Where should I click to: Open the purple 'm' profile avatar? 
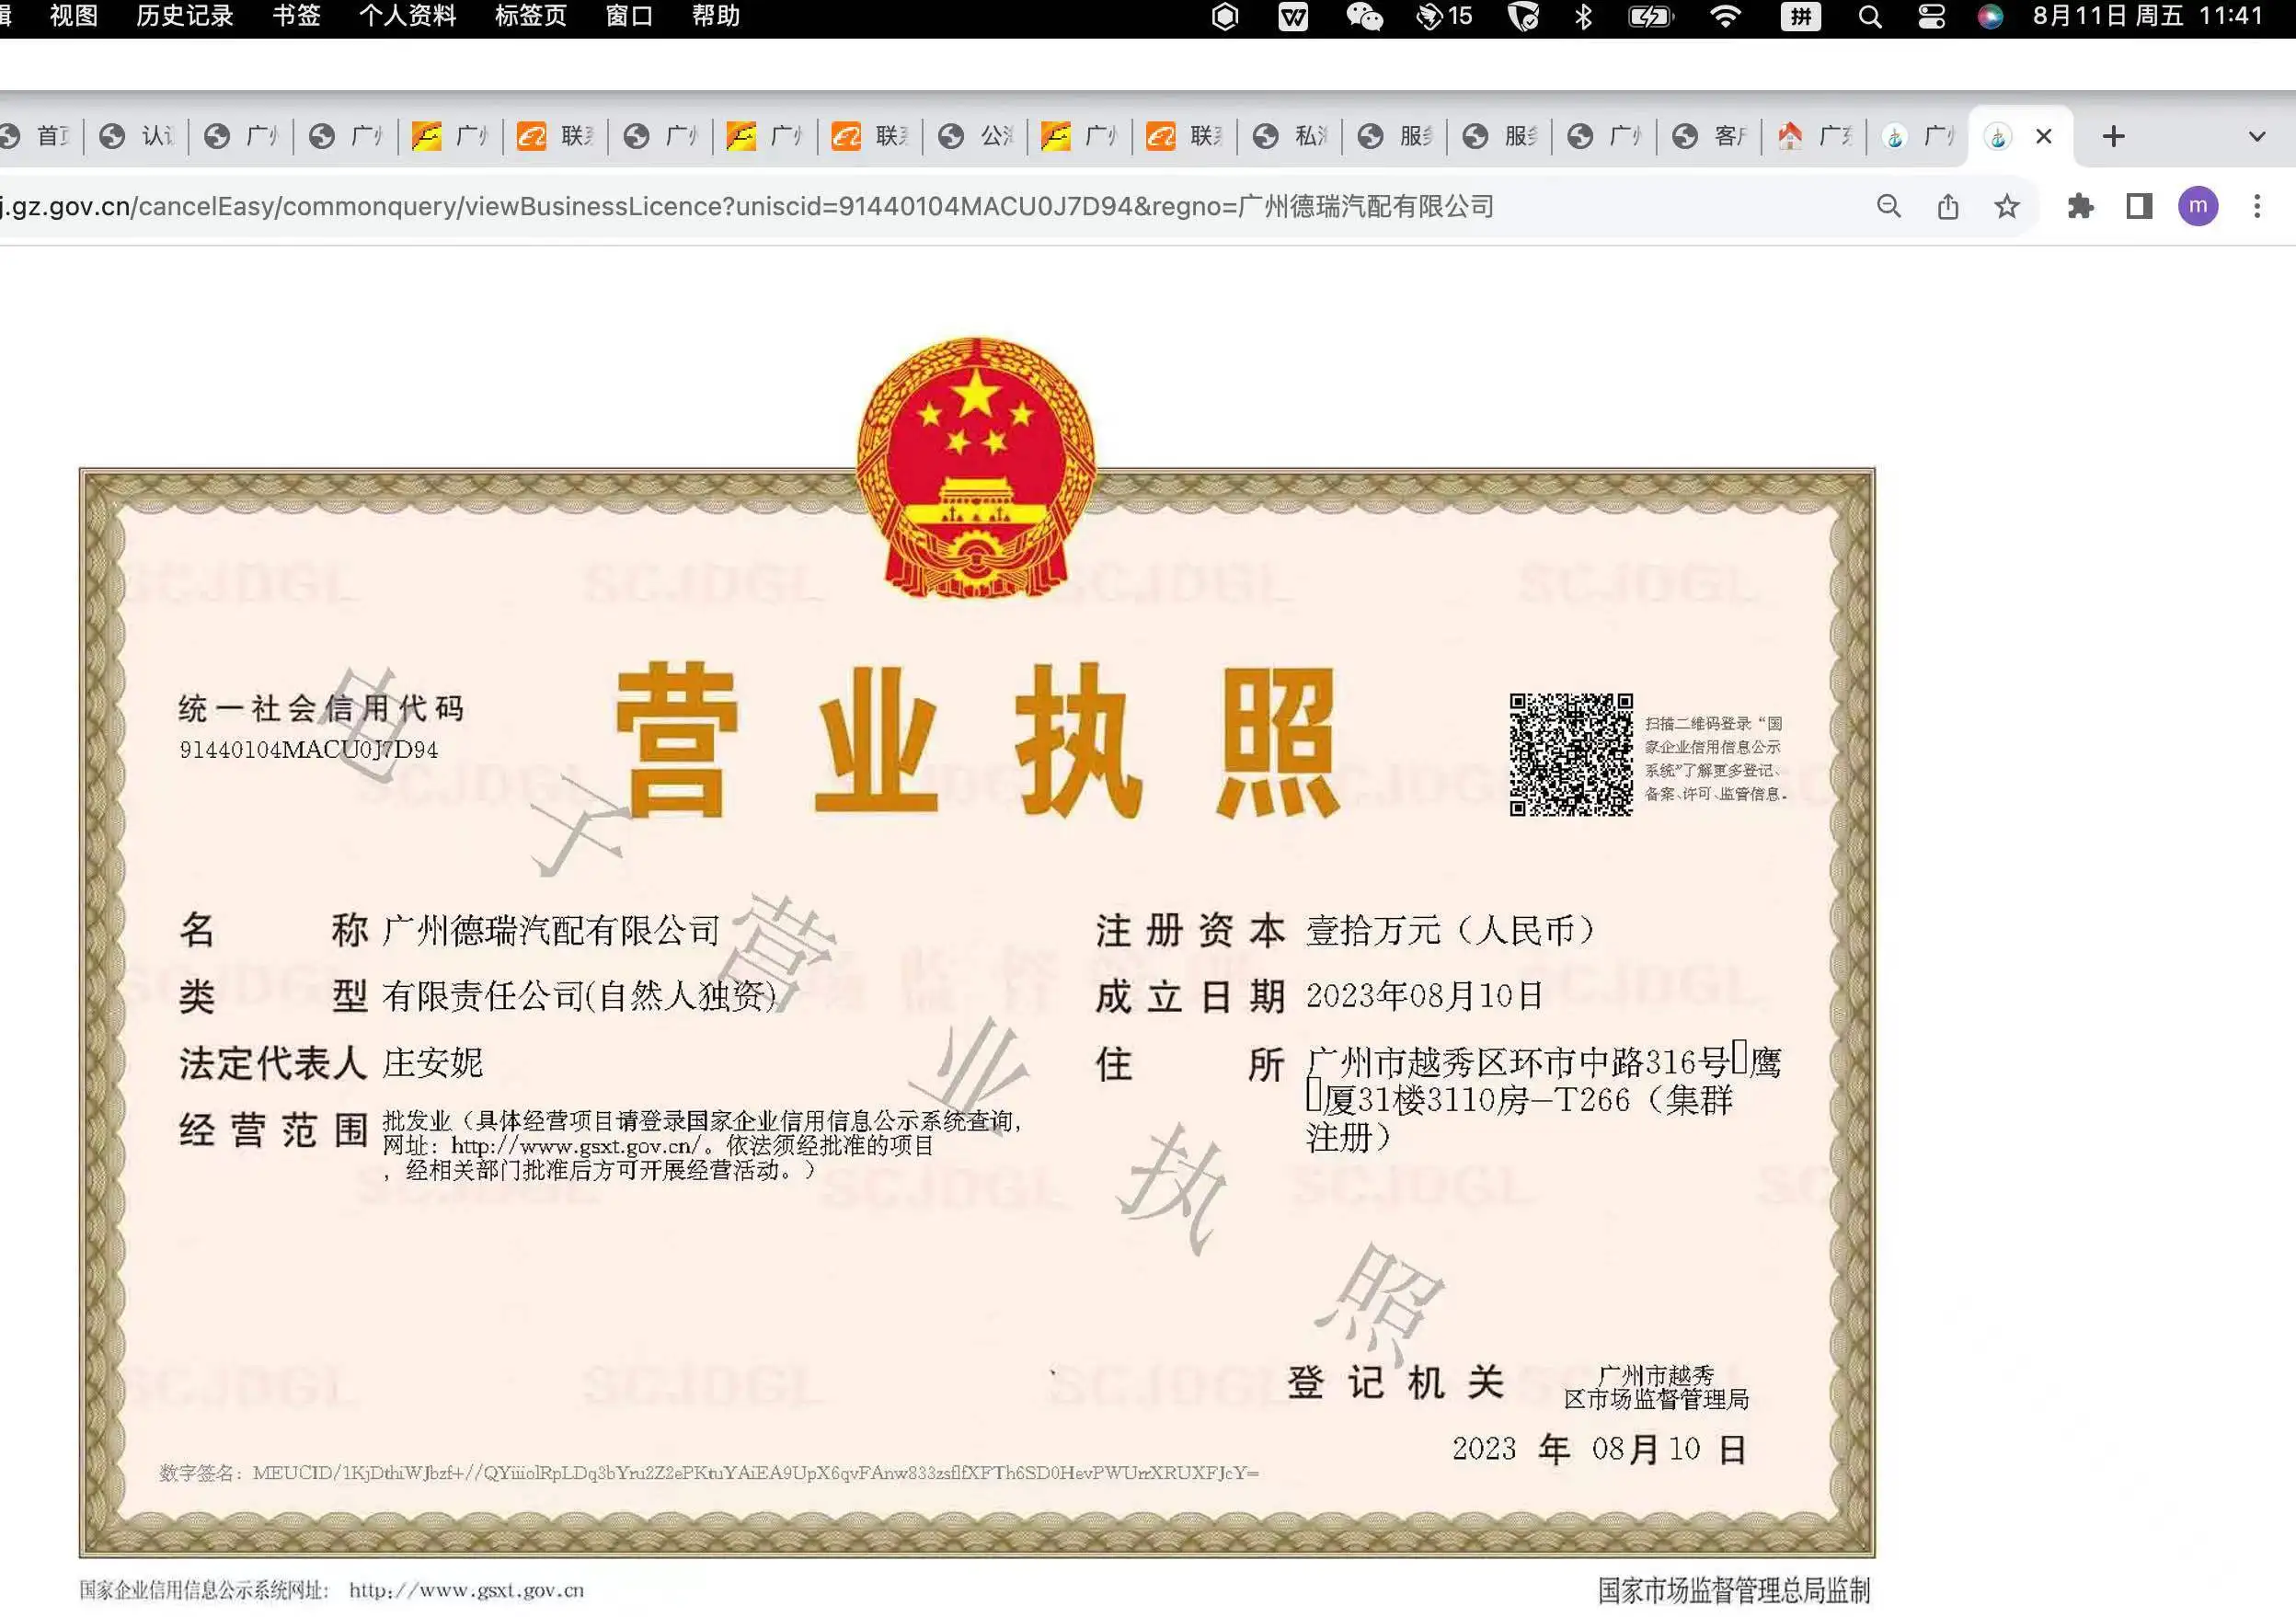click(x=2198, y=207)
